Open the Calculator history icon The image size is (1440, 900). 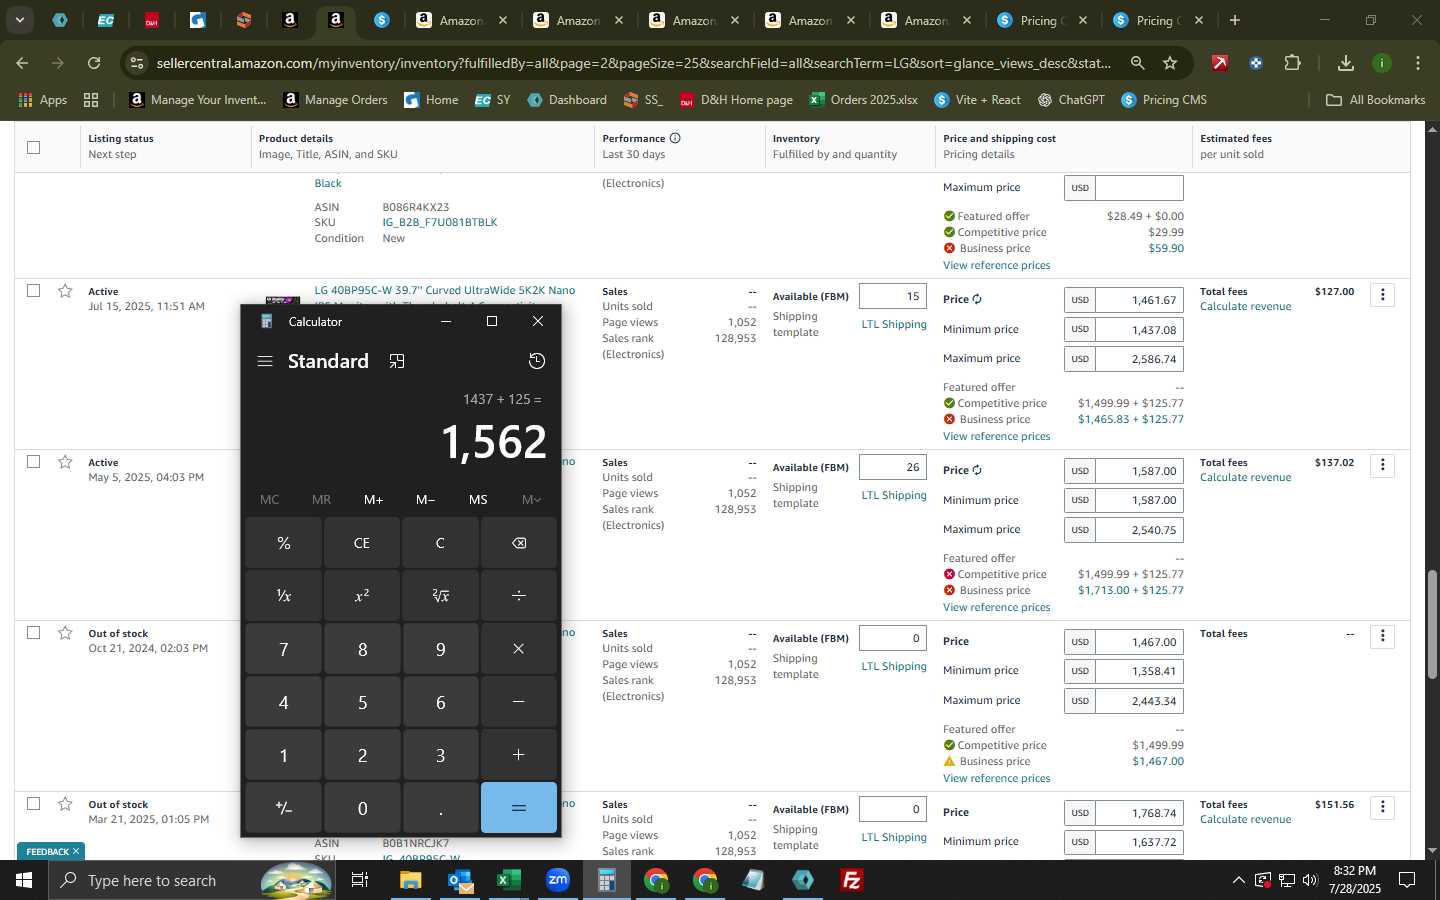[537, 361]
